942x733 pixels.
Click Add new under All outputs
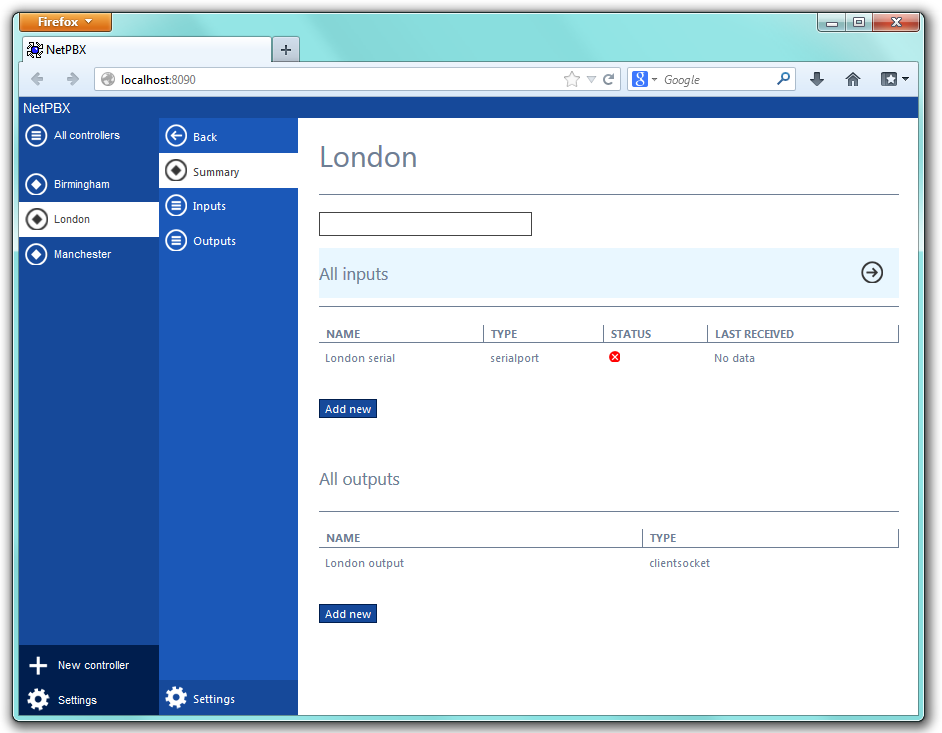pyautogui.click(x=348, y=614)
